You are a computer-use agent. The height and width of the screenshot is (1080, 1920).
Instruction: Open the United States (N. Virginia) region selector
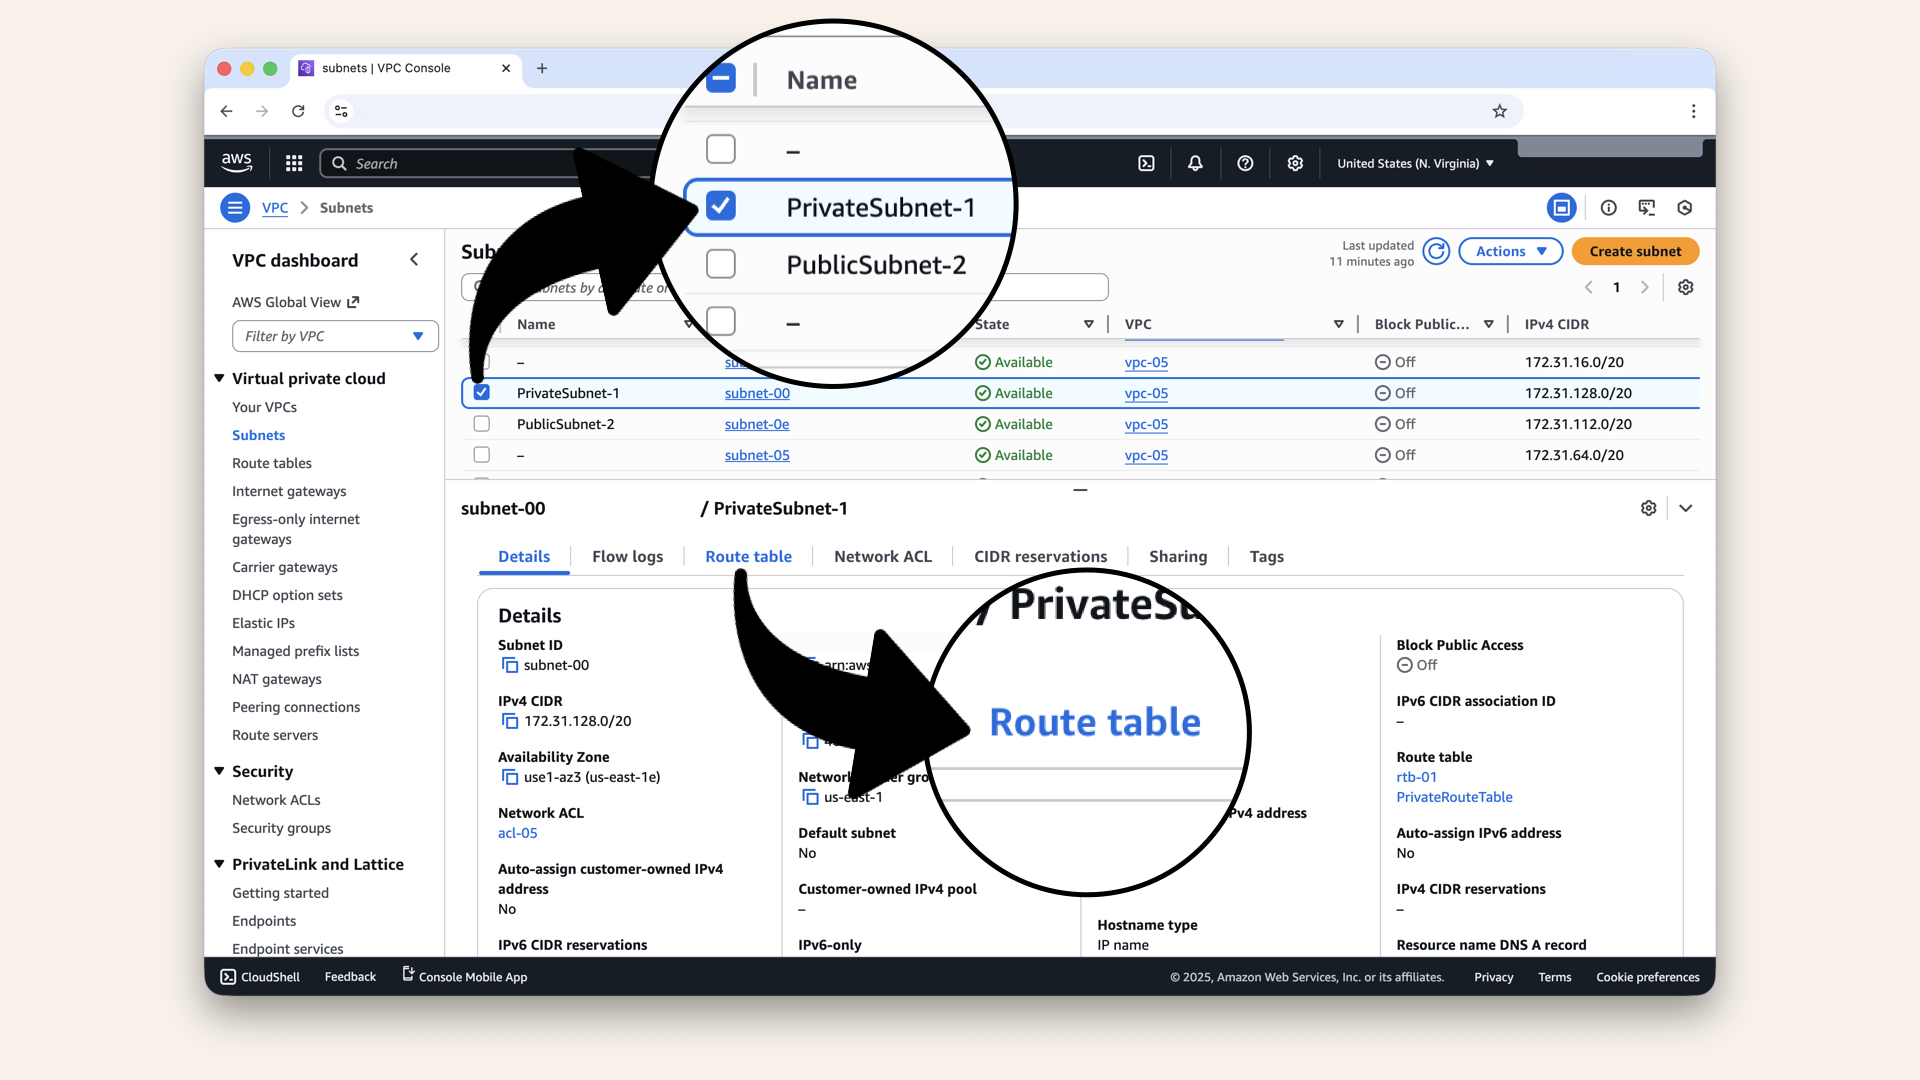click(1413, 163)
